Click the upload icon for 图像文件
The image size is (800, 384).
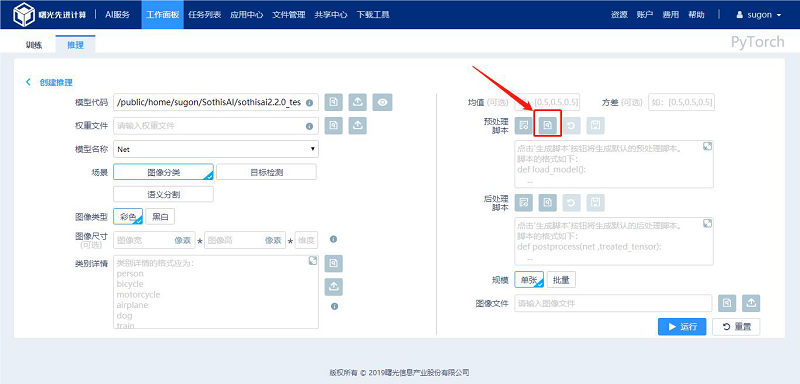pyautogui.click(x=751, y=303)
